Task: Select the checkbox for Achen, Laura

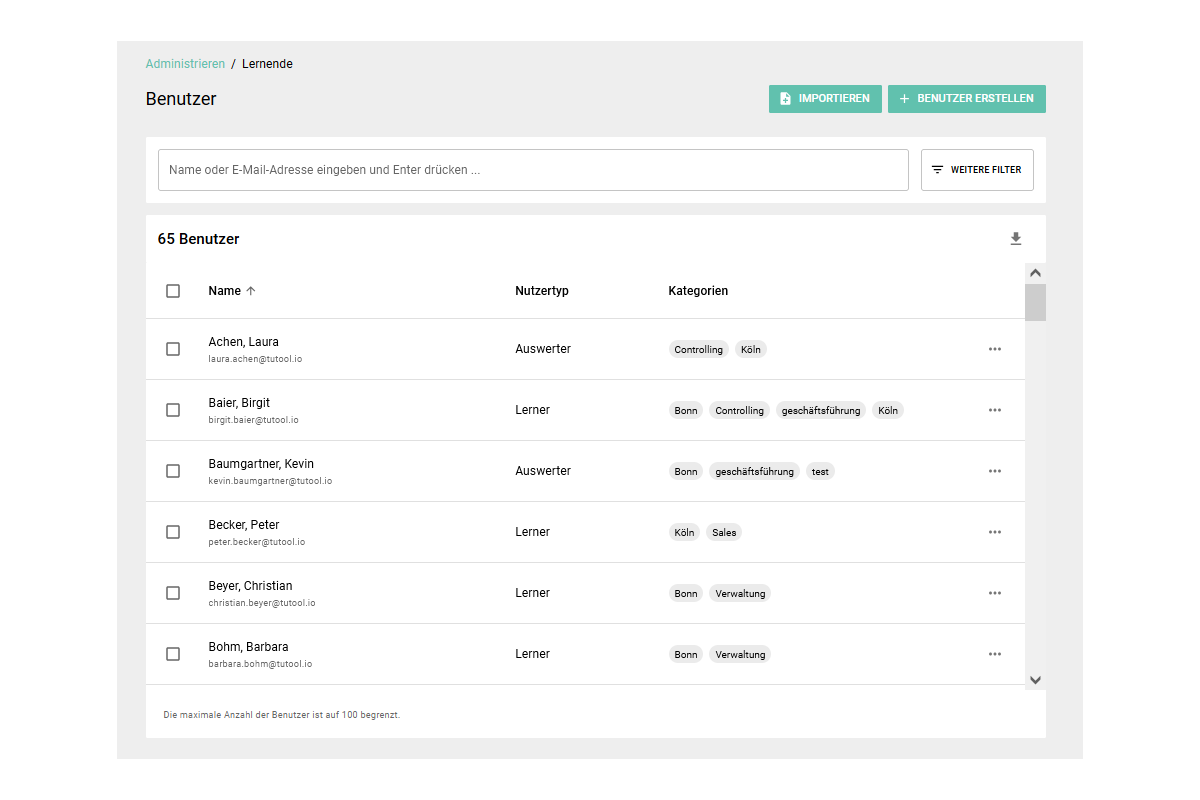Action: (173, 349)
